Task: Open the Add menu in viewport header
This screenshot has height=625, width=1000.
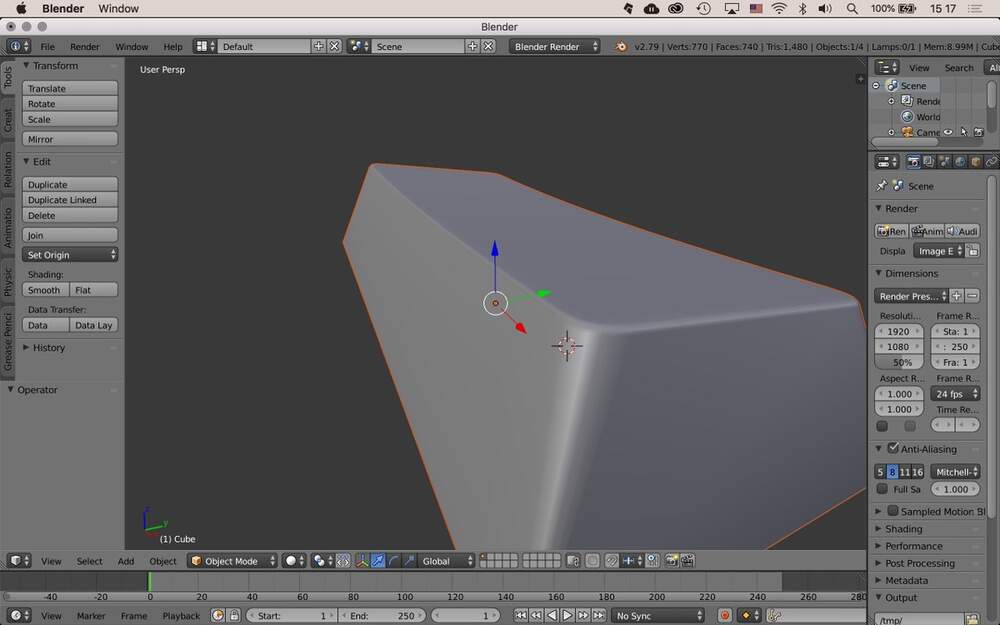Action: tap(126, 561)
